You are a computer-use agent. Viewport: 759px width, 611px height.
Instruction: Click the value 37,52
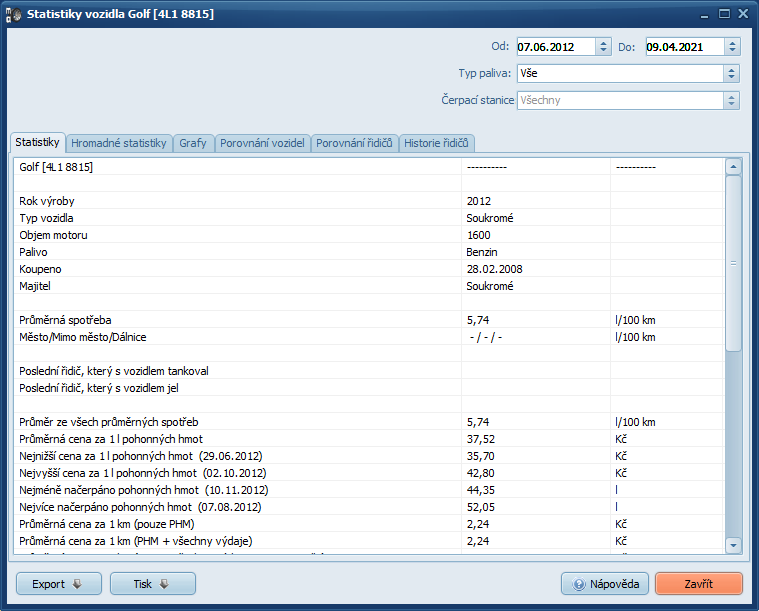click(x=481, y=439)
